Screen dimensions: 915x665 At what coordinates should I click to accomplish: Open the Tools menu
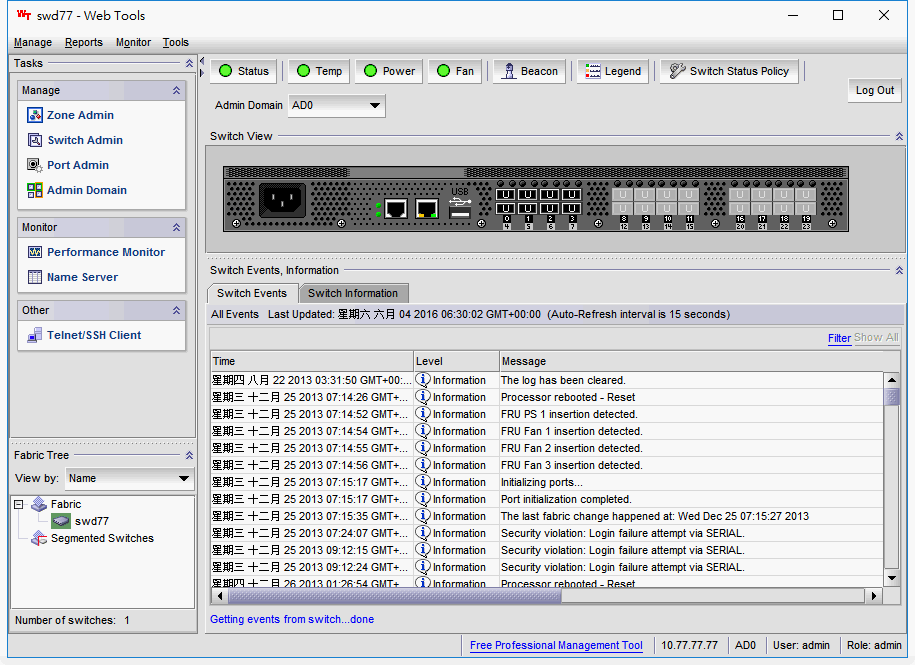(176, 42)
